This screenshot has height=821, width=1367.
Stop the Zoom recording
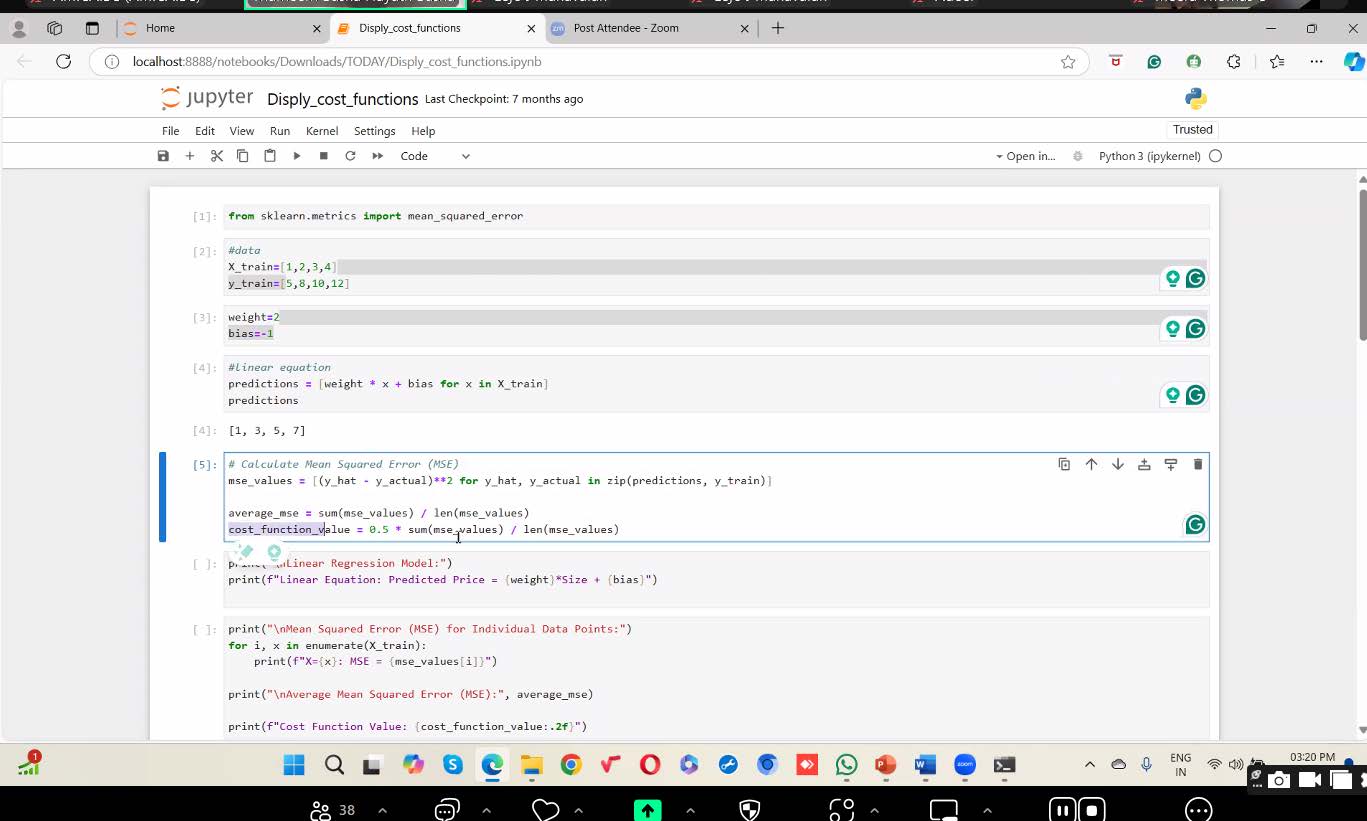tap(1091, 810)
